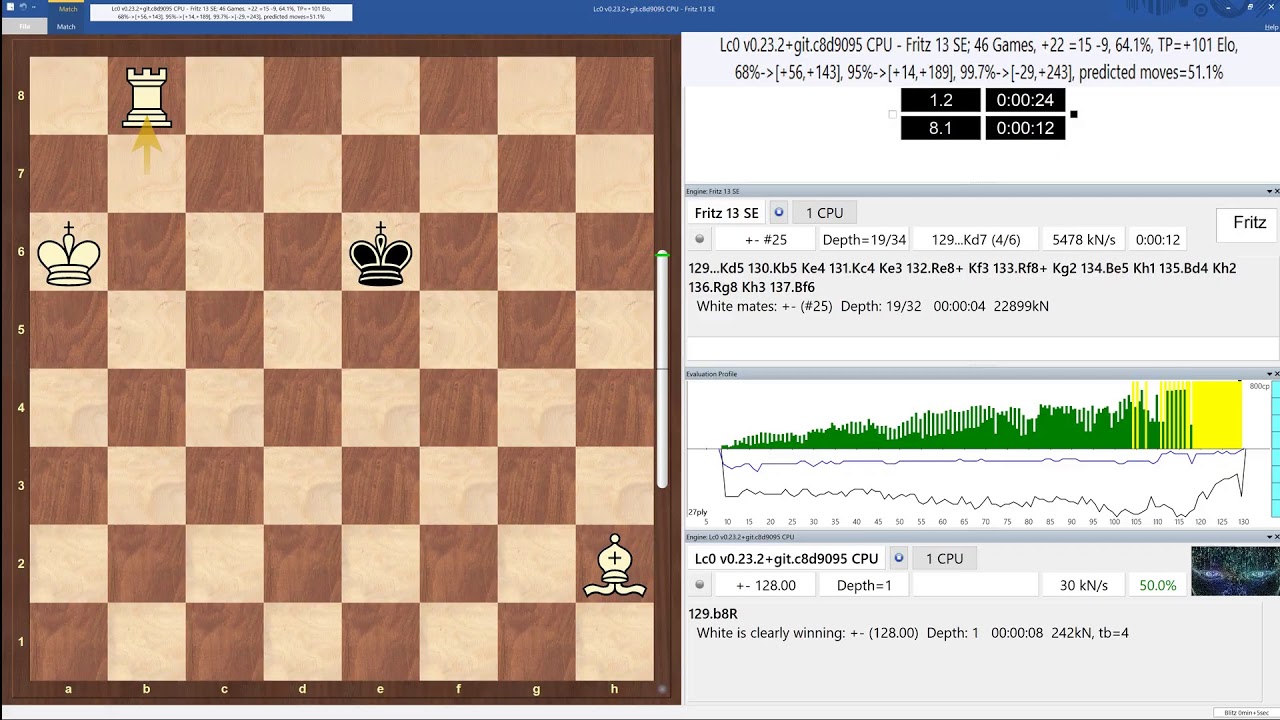Click the white rook on b8
Image resolution: width=1280 pixels, height=720 pixels.
click(x=147, y=97)
